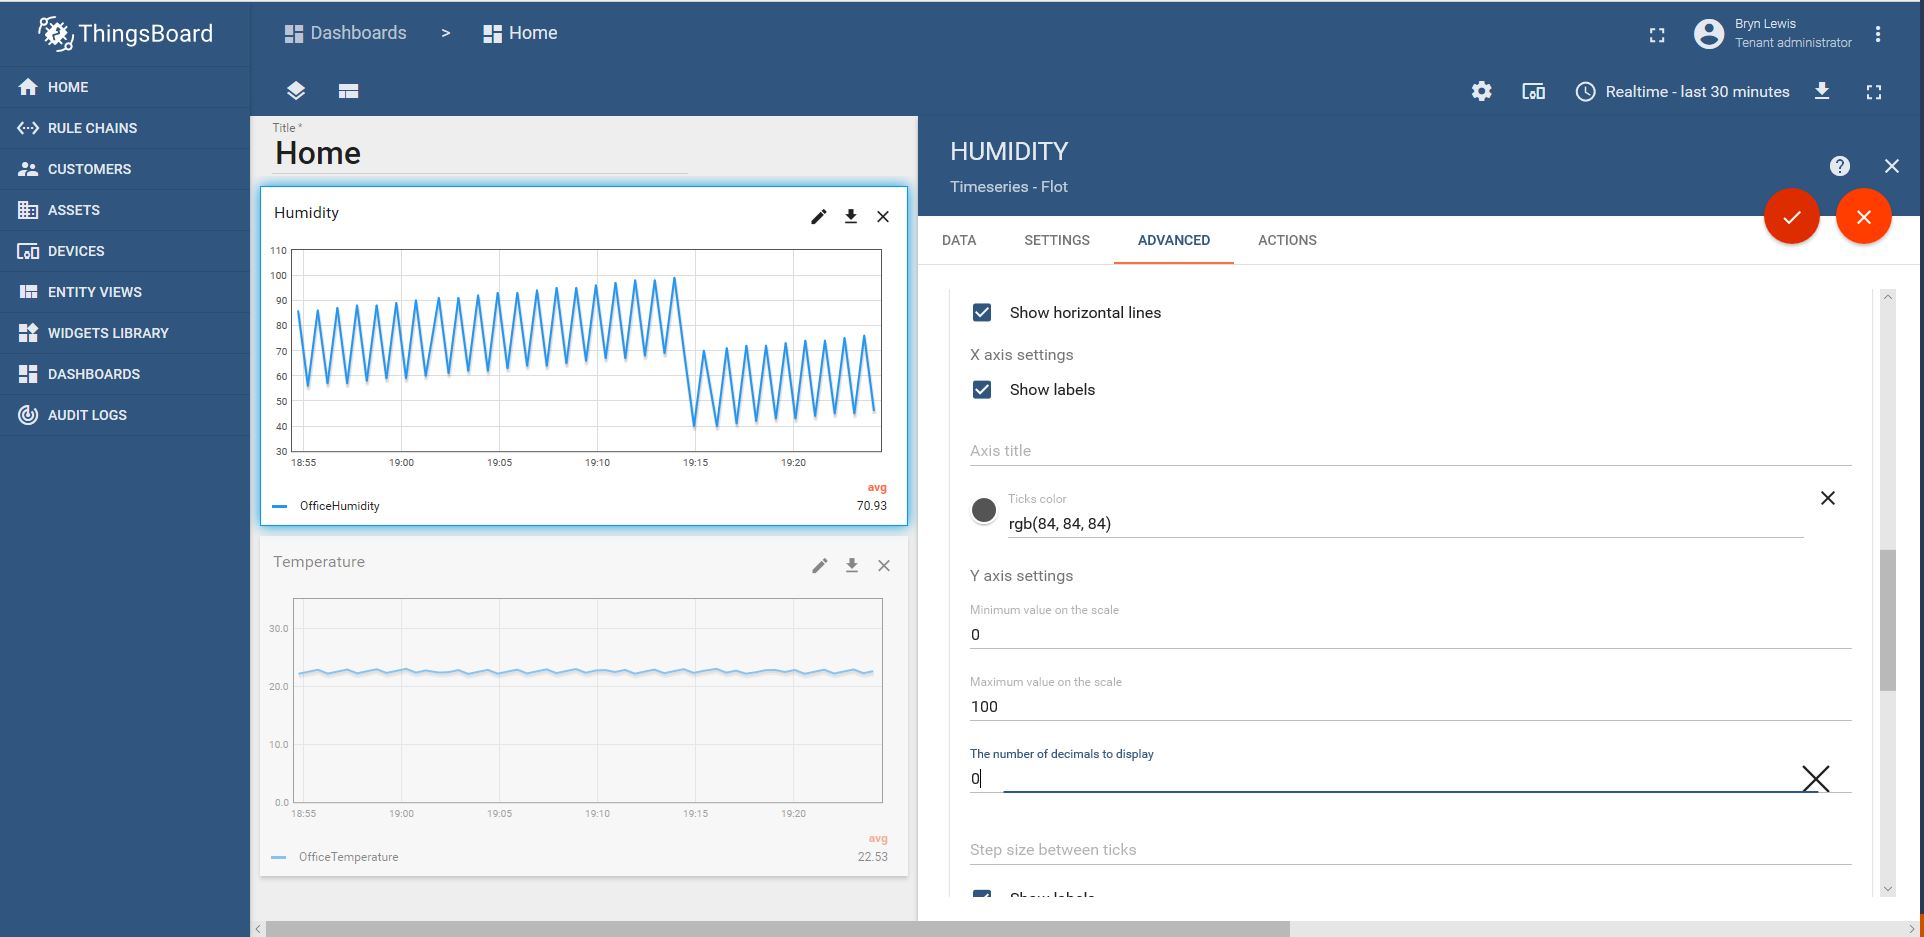Open Widgets Library page
Viewport: 1924px width, 937px height.
tap(125, 333)
